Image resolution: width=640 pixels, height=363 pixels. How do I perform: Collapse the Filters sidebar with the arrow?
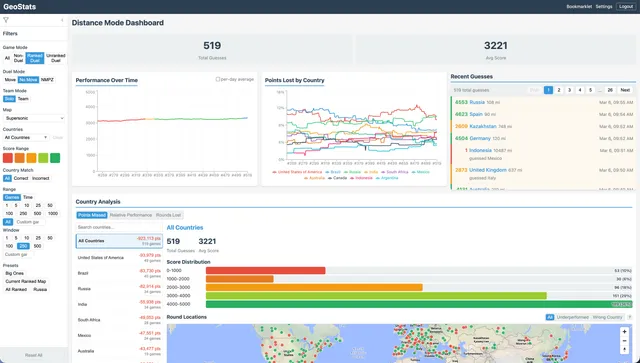coord(62,20)
